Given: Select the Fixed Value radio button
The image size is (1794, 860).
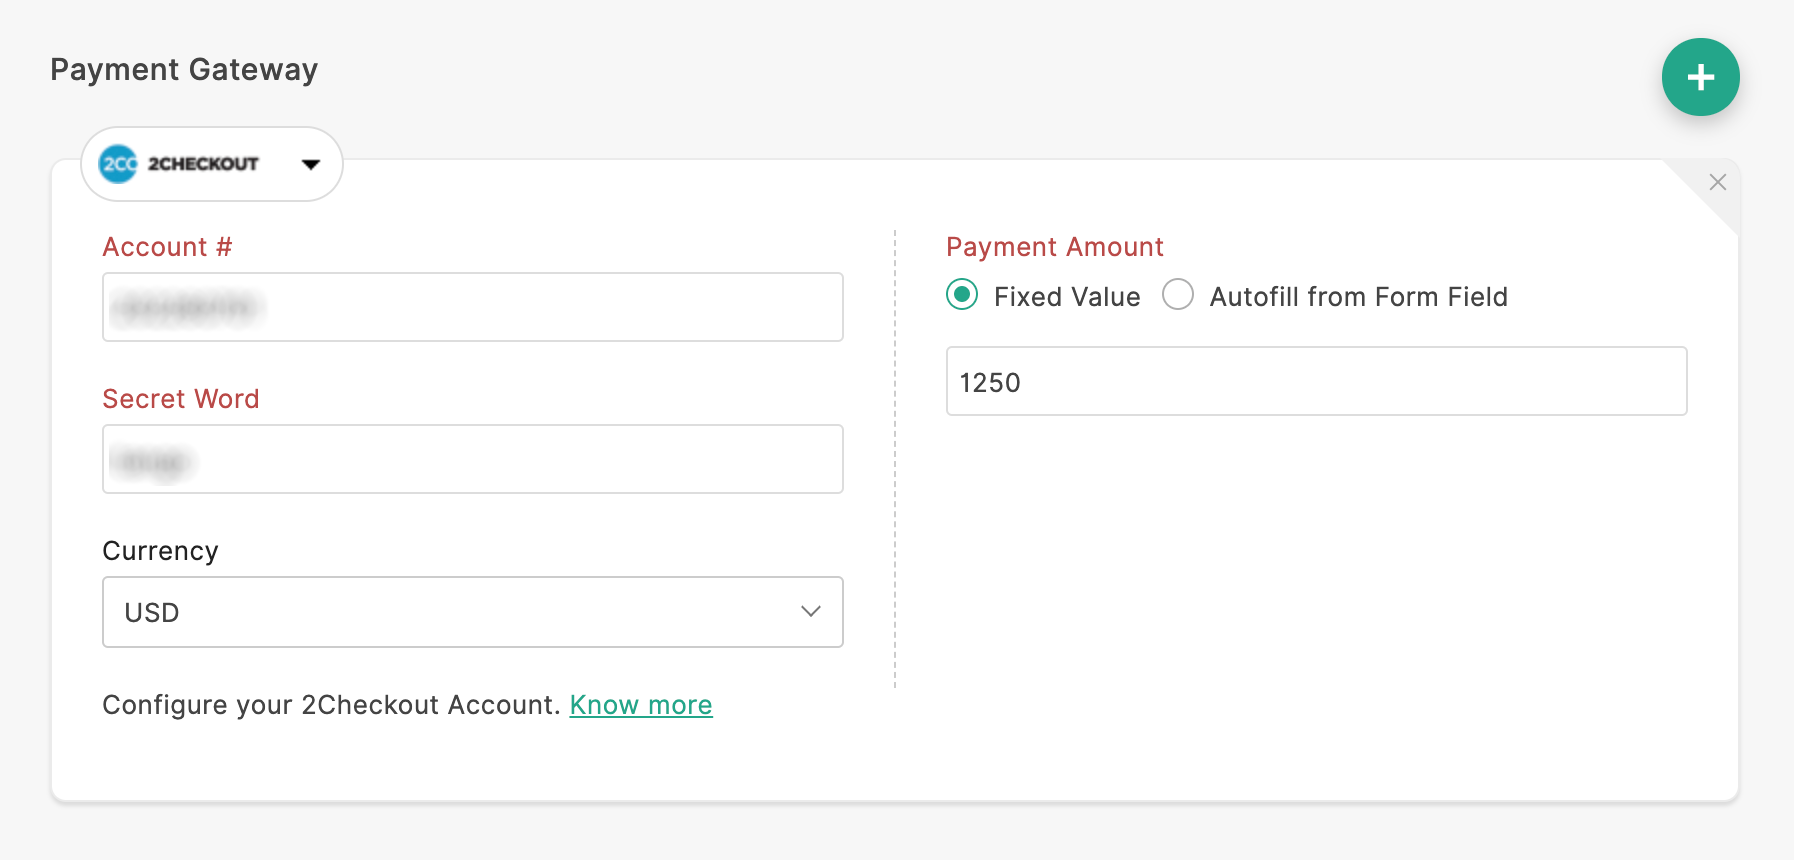Looking at the screenshot, I should click(962, 295).
